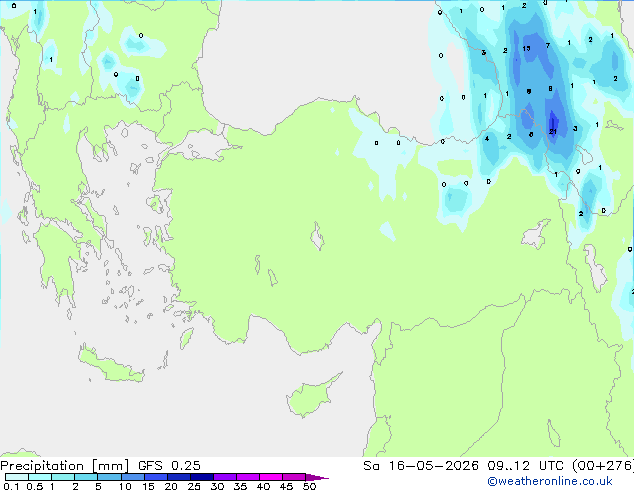634x490 pixels.
Task: Click the forecast date 'Sa 16-05-2026'
Action: click(x=421, y=466)
